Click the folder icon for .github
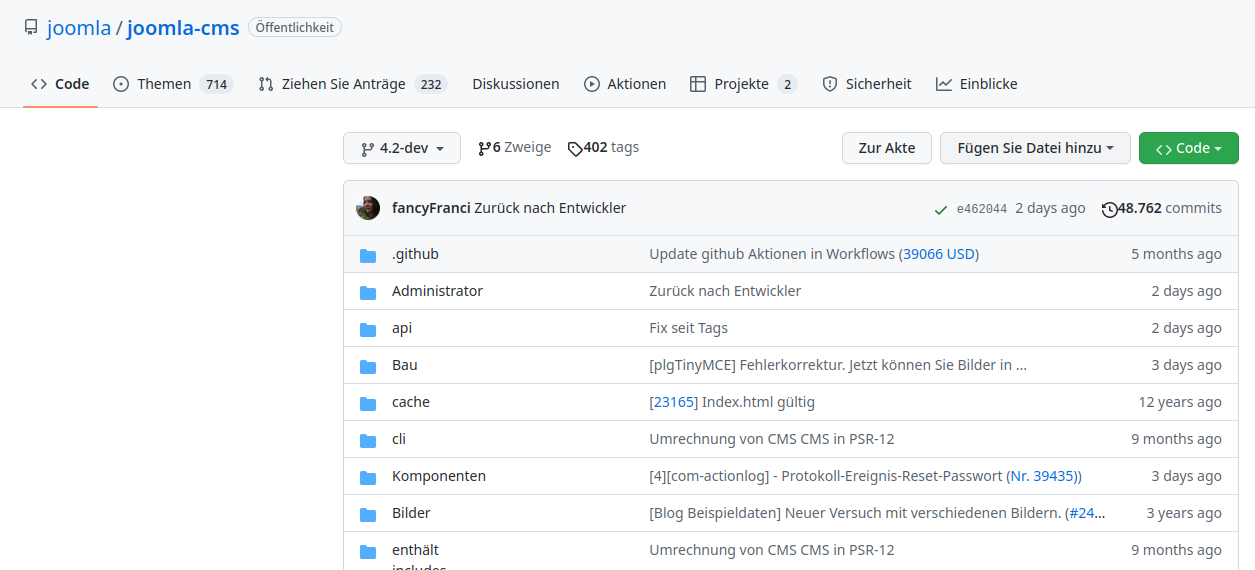1255x570 pixels. click(368, 255)
